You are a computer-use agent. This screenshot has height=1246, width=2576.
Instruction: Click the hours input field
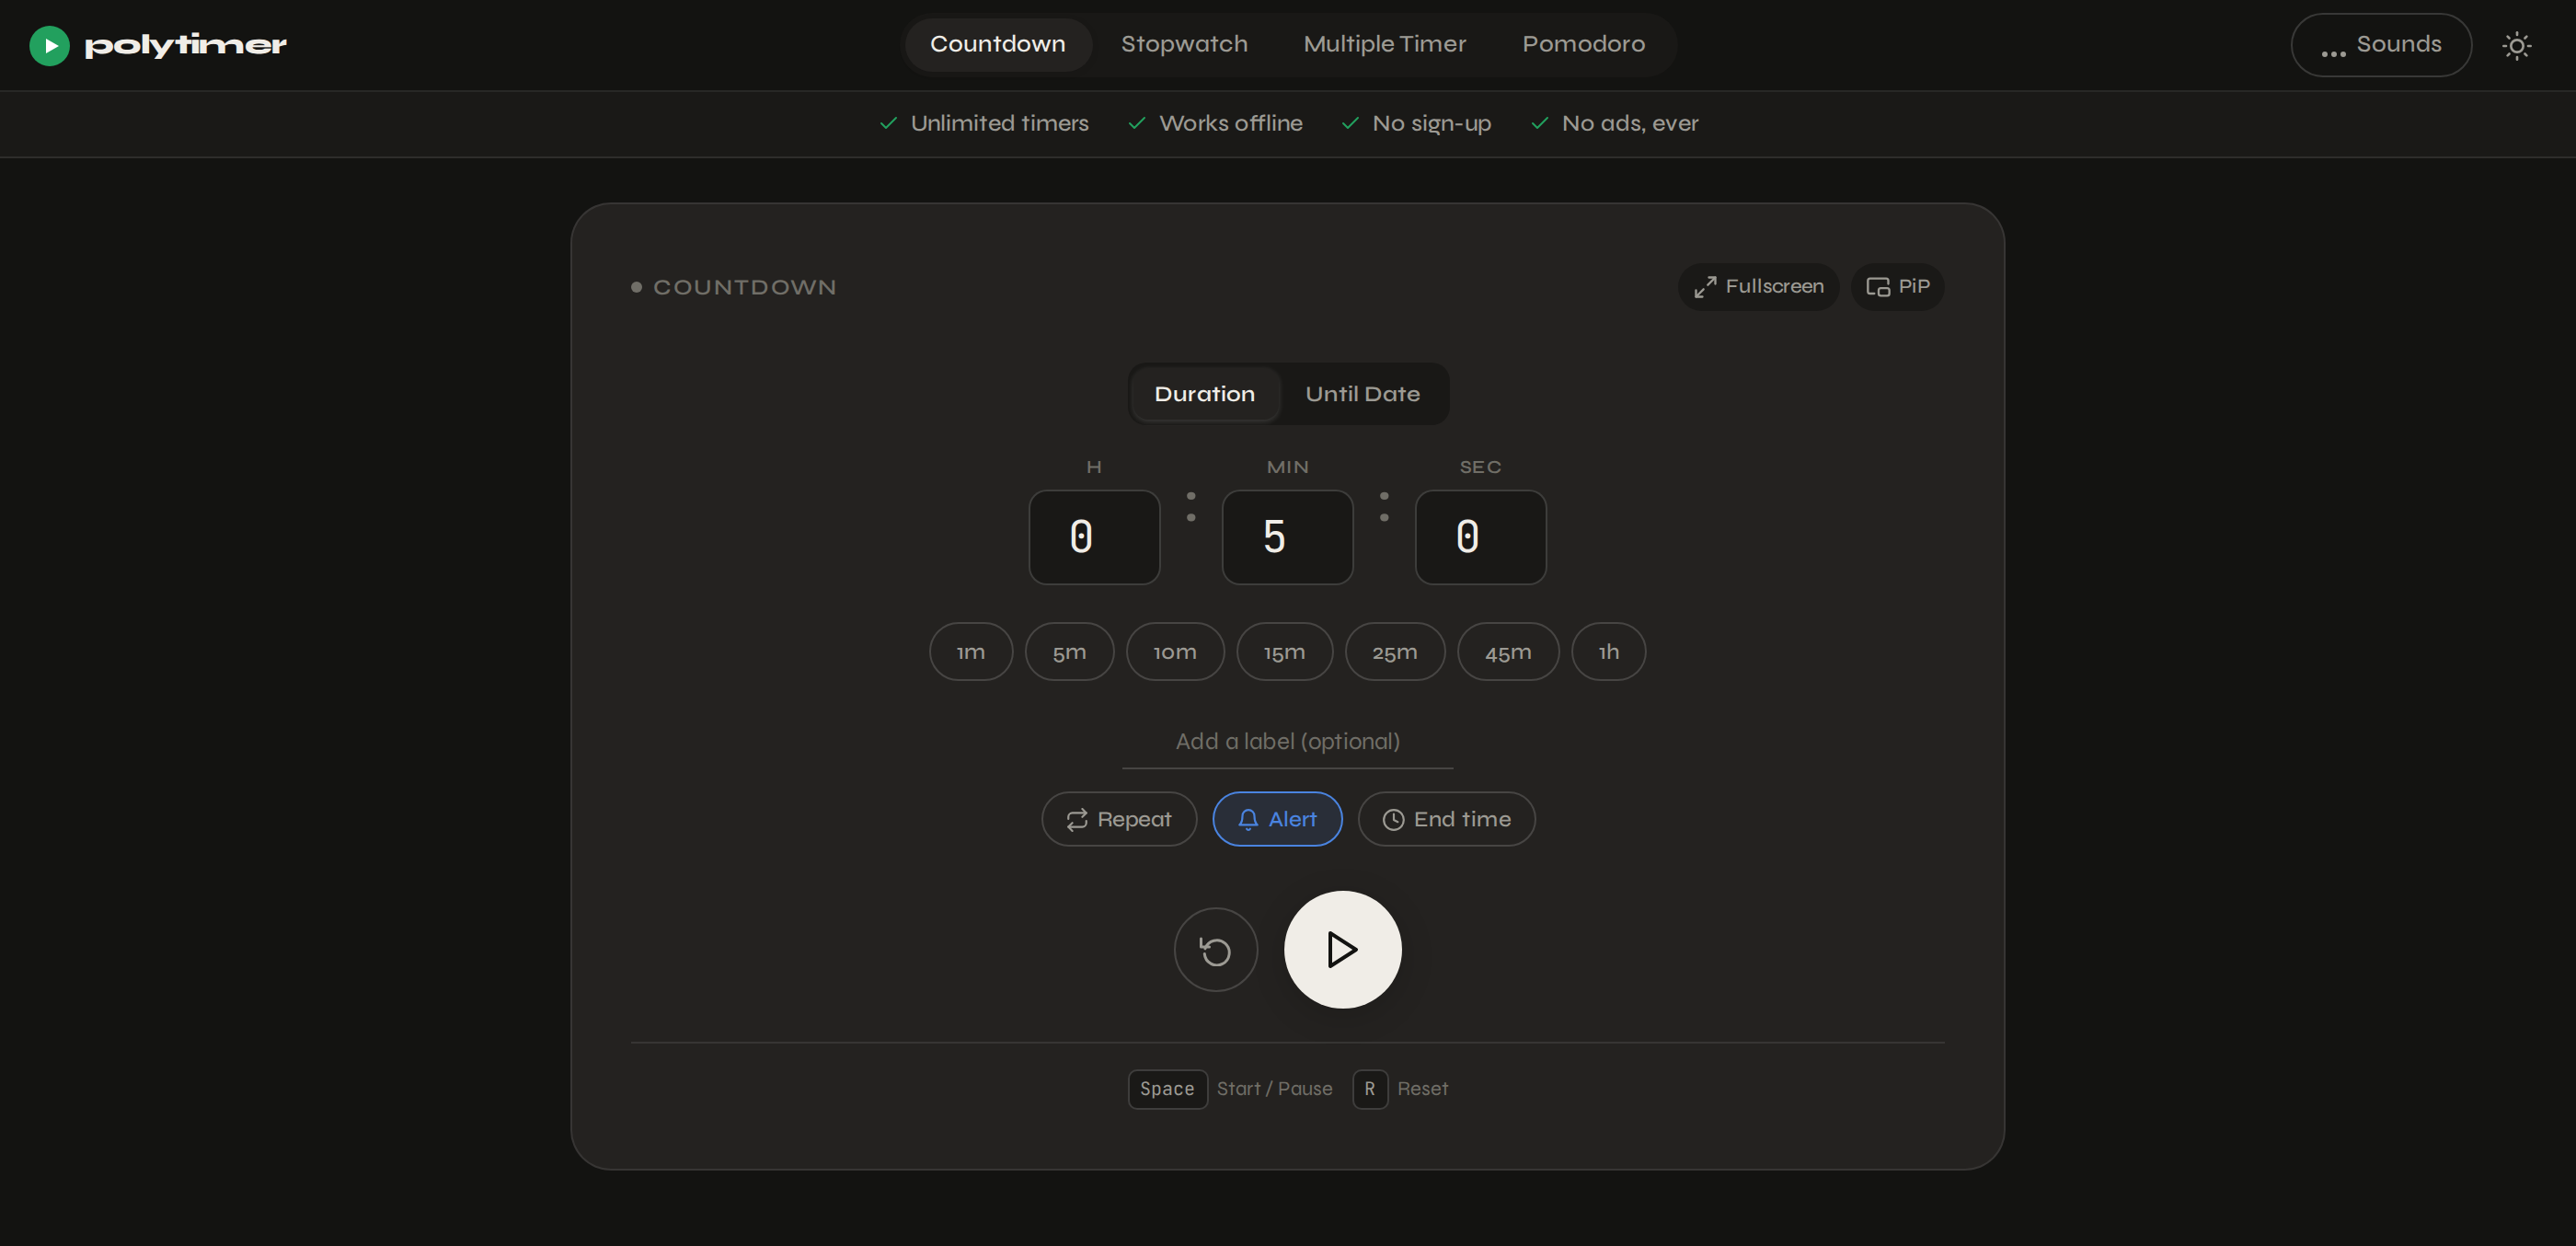tap(1094, 537)
